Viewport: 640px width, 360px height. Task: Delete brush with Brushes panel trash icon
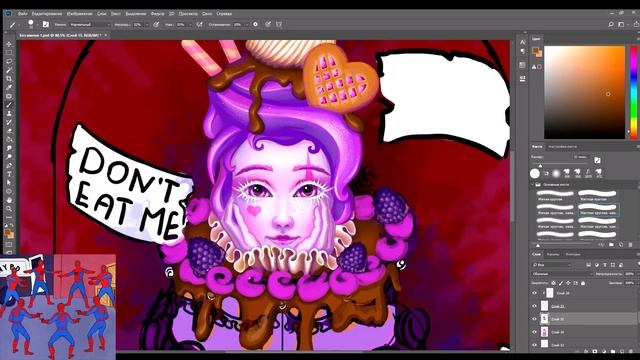[x=631, y=245]
